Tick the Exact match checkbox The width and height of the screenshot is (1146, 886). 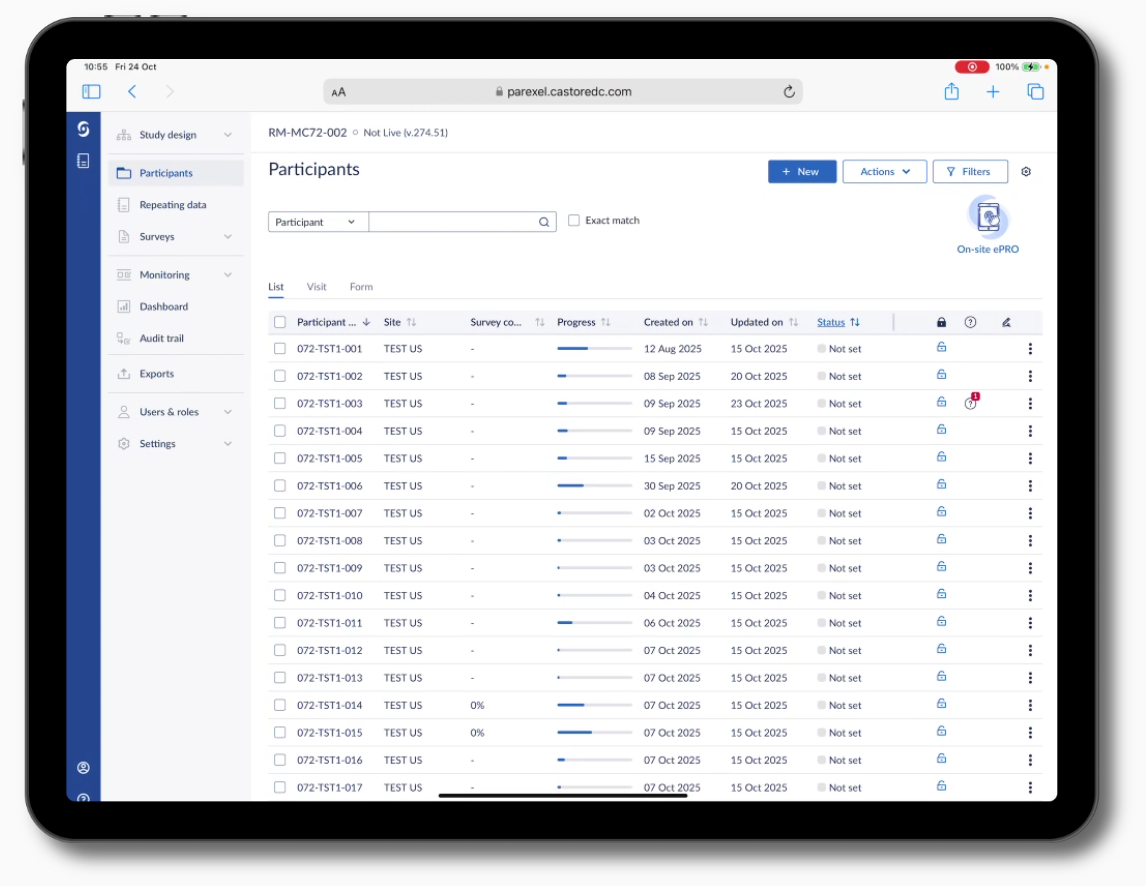(x=574, y=221)
